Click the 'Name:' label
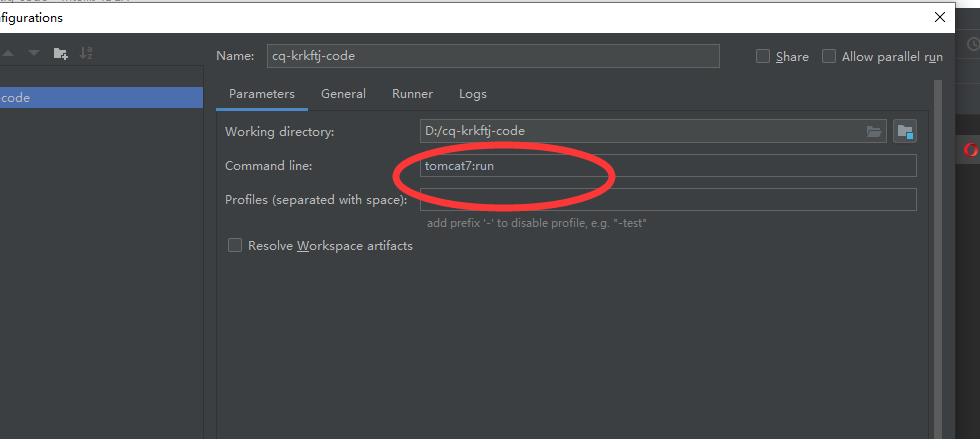Viewport: 980px width, 439px height. click(235, 56)
